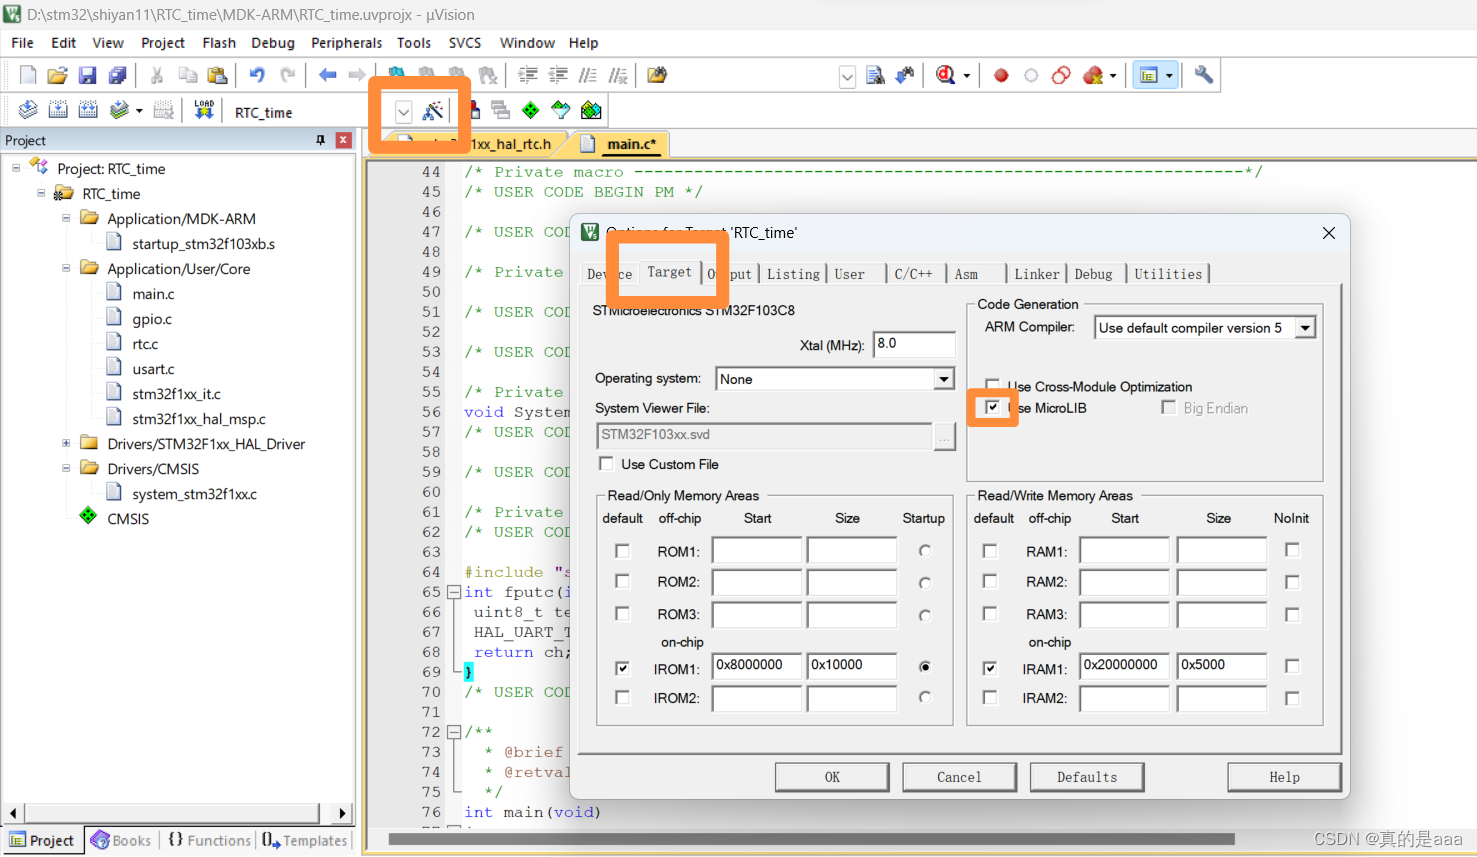Click the Paste clipboard icon
Image resolution: width=1477 pixels, height=857 pixels.
tap(217, 75)
